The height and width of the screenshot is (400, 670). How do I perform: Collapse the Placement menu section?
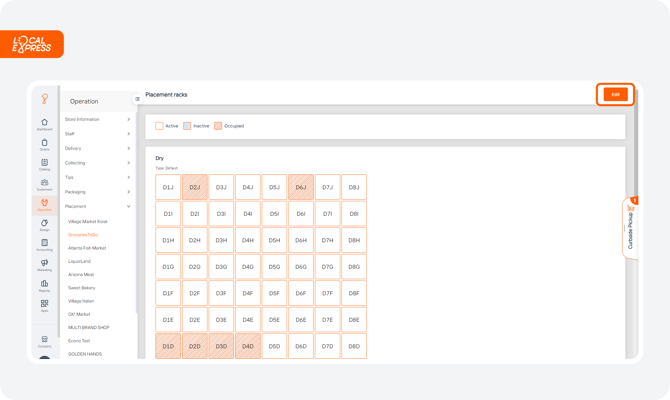point(97,206)
